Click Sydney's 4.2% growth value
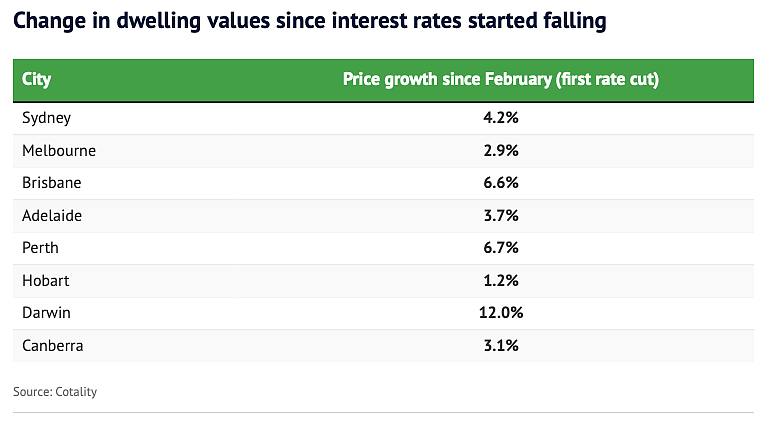The width and height of the screenshot is (769, 425). 501,118
